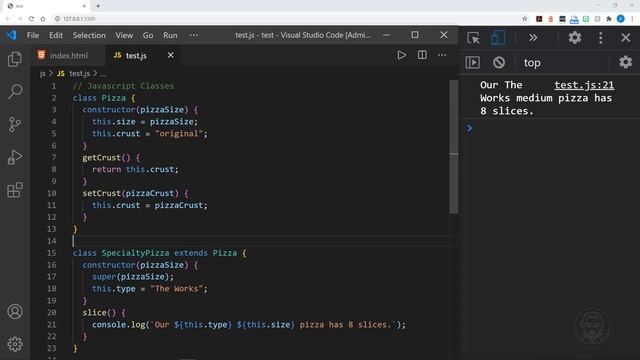Click the setCrust method name
The height and width of the screenshot is (360, 640).
coord(102,193)
